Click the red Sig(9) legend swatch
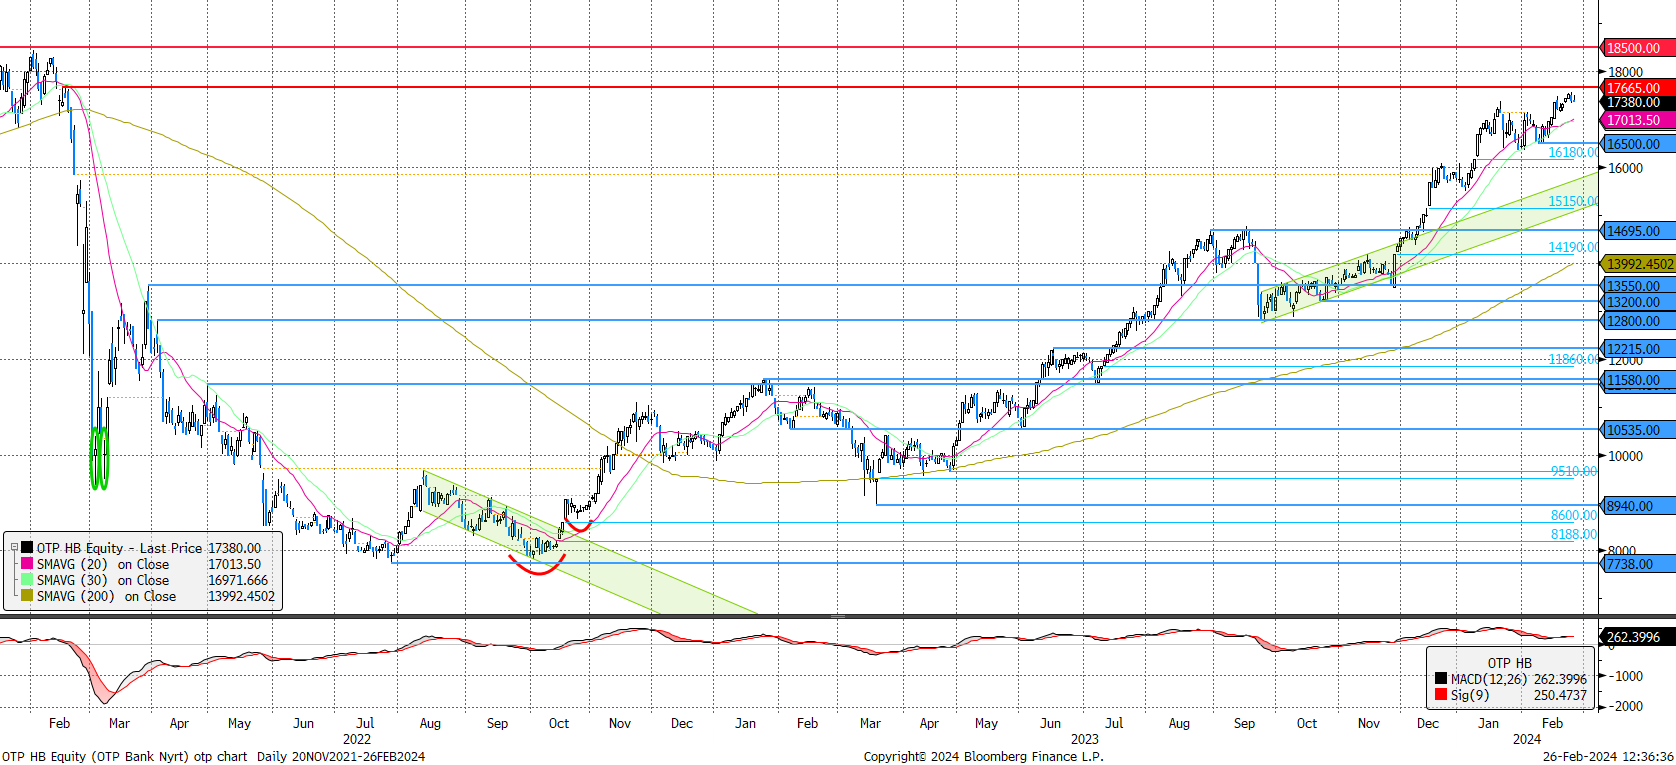Image resolution: width=1676 pixels, height=765 pixels. tap(1441, 695)
